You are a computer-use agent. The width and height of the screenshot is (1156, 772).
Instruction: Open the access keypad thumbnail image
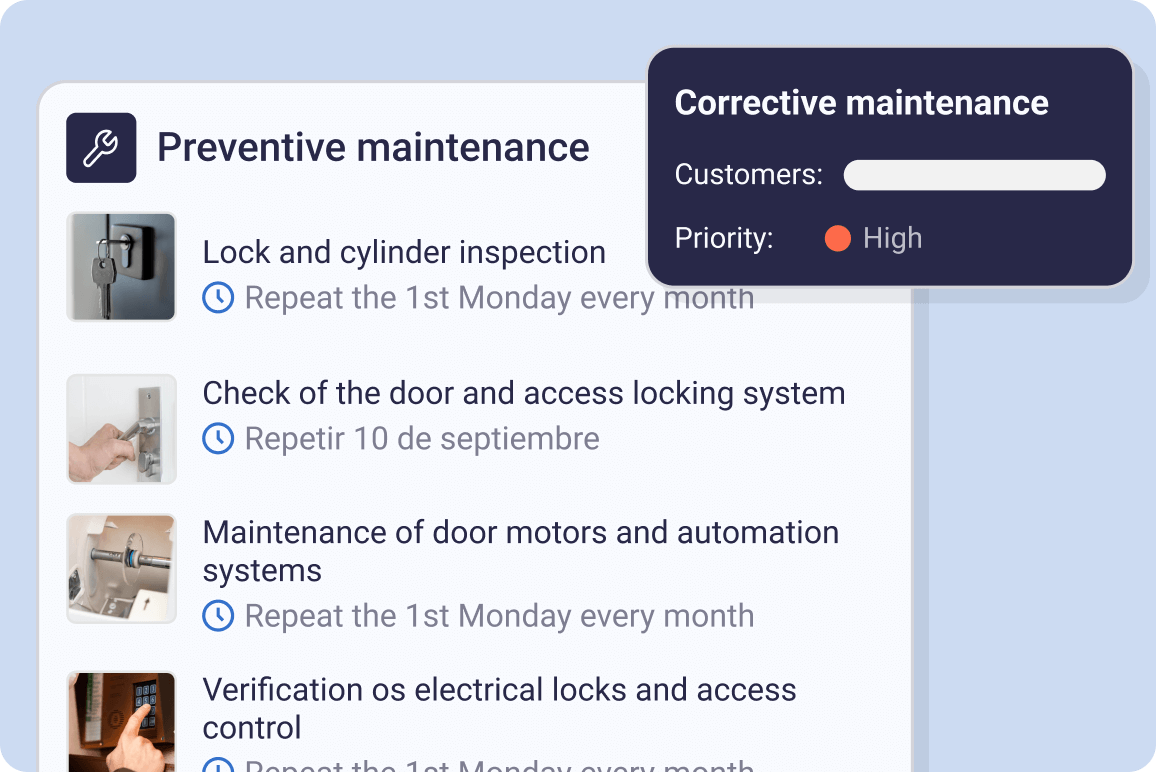(121, 720)
